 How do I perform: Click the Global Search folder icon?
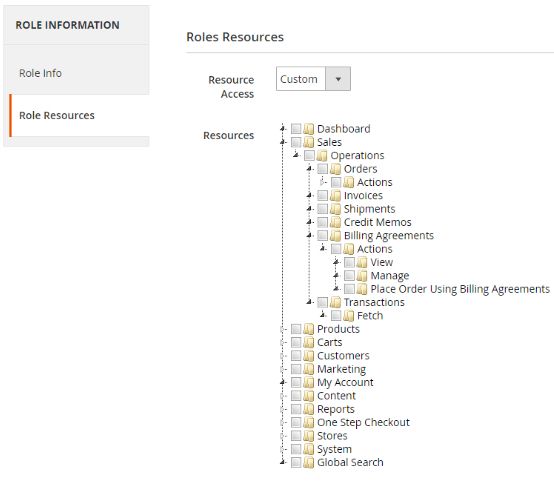pyautogui.click(x=308, y=463)
